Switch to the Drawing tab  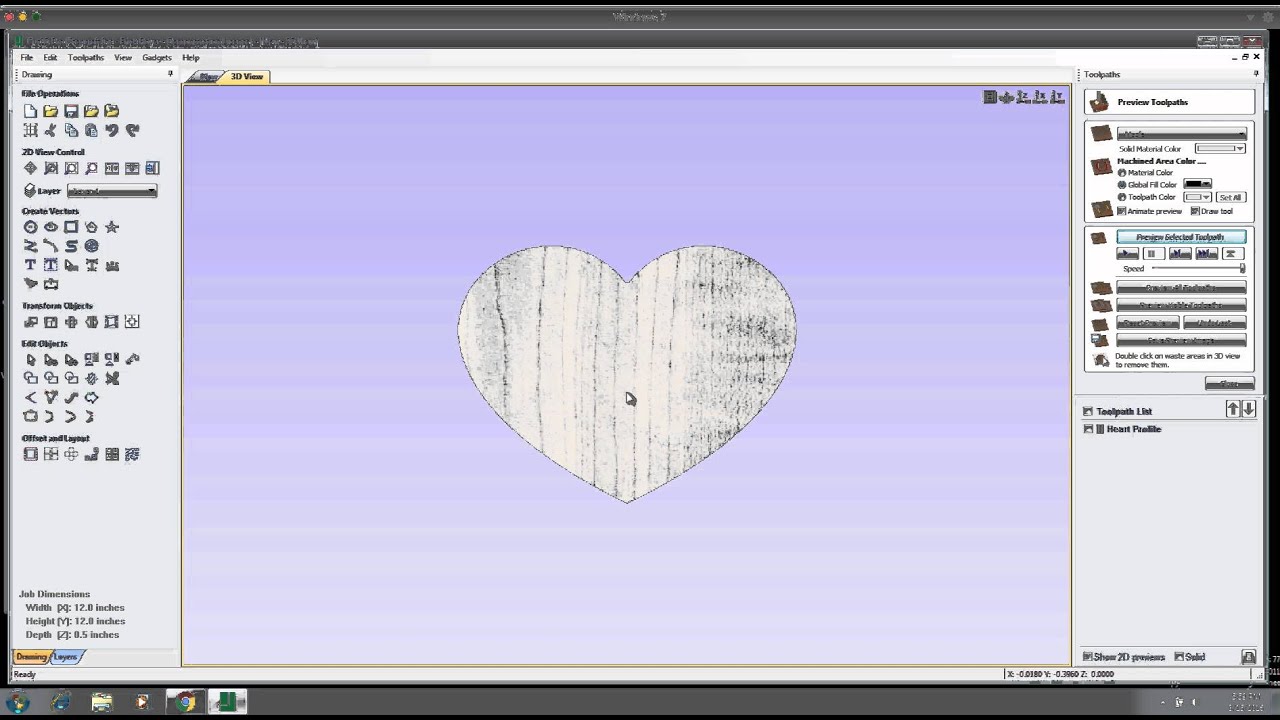point(31,657)
